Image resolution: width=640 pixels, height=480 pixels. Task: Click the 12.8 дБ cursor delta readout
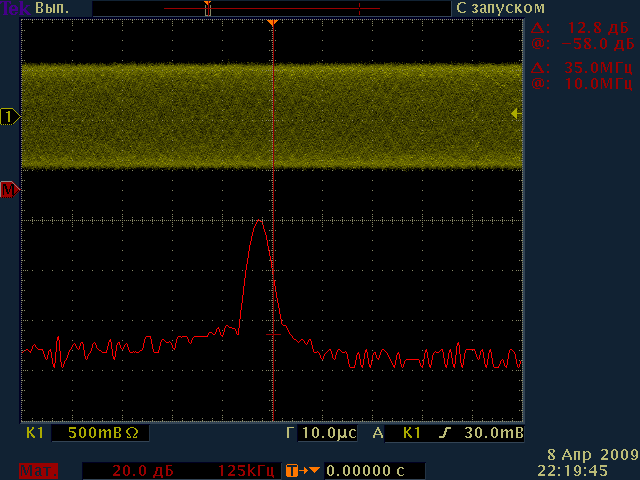[590, 28]
